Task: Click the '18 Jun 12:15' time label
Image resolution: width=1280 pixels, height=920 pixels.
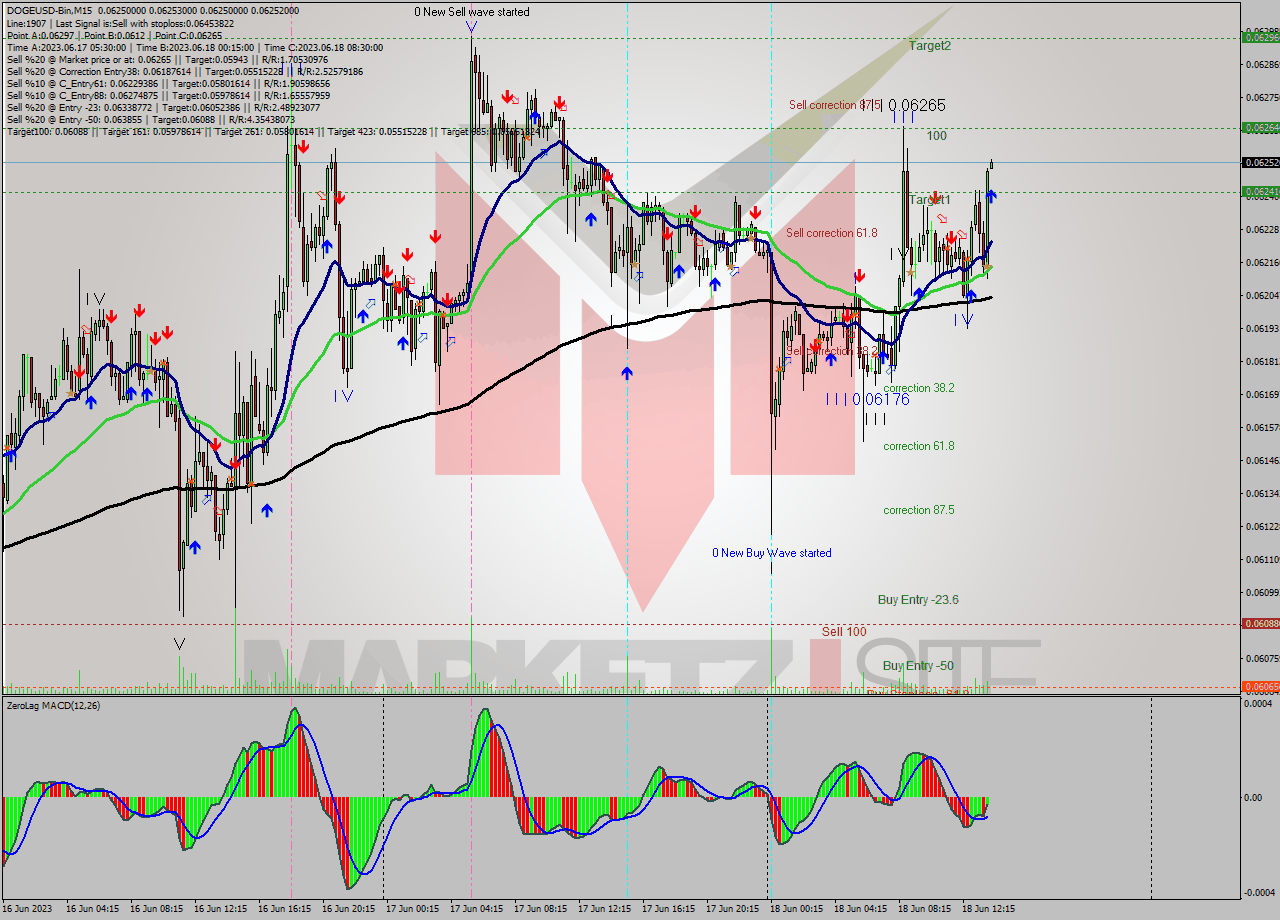Action: 989,909
